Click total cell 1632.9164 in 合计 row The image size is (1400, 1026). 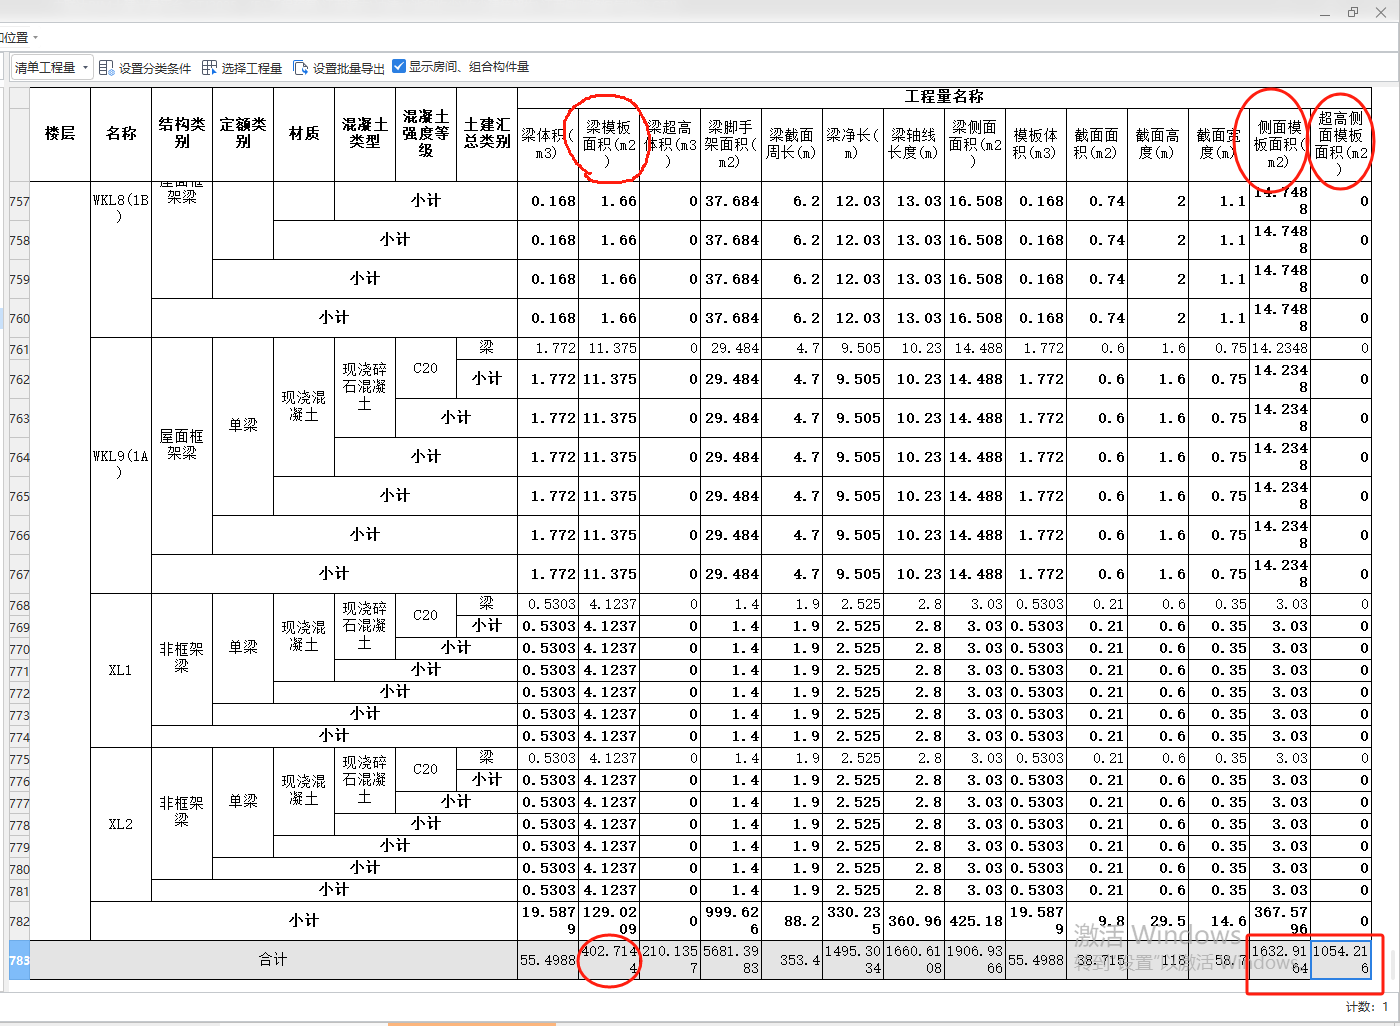tap(1280, 960)
